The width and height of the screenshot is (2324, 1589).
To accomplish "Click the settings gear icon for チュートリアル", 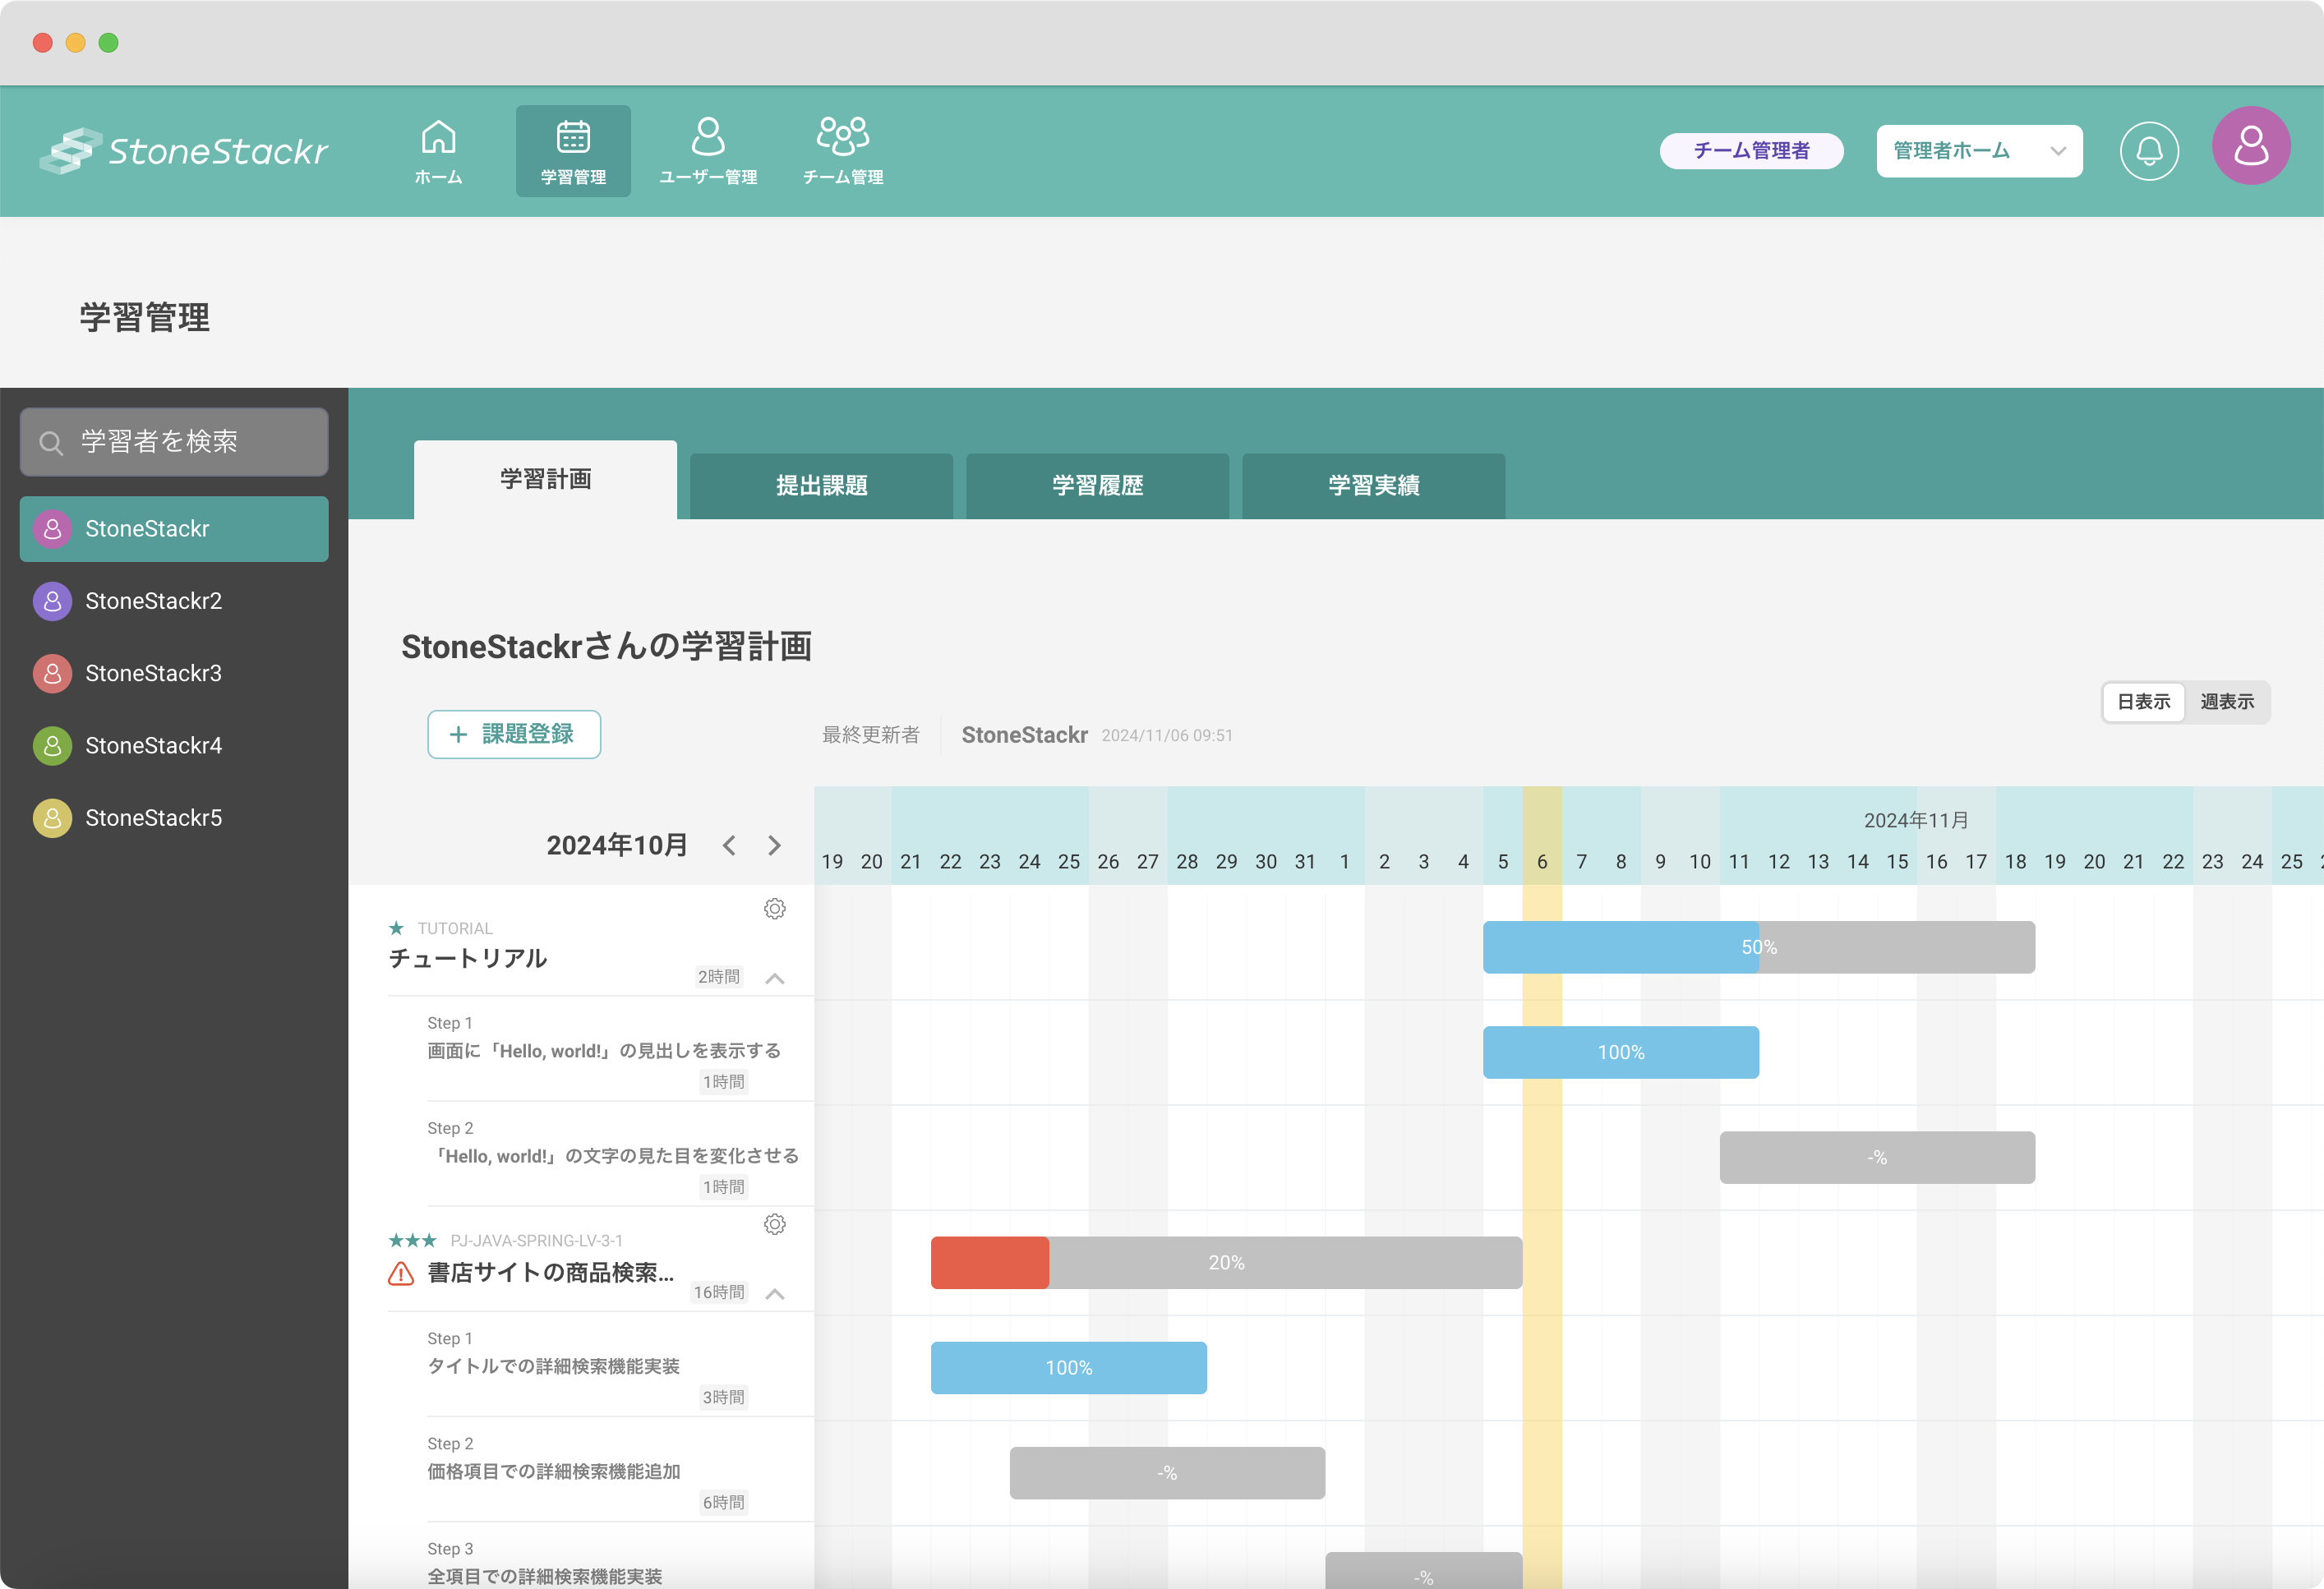I will coord(775,910).
